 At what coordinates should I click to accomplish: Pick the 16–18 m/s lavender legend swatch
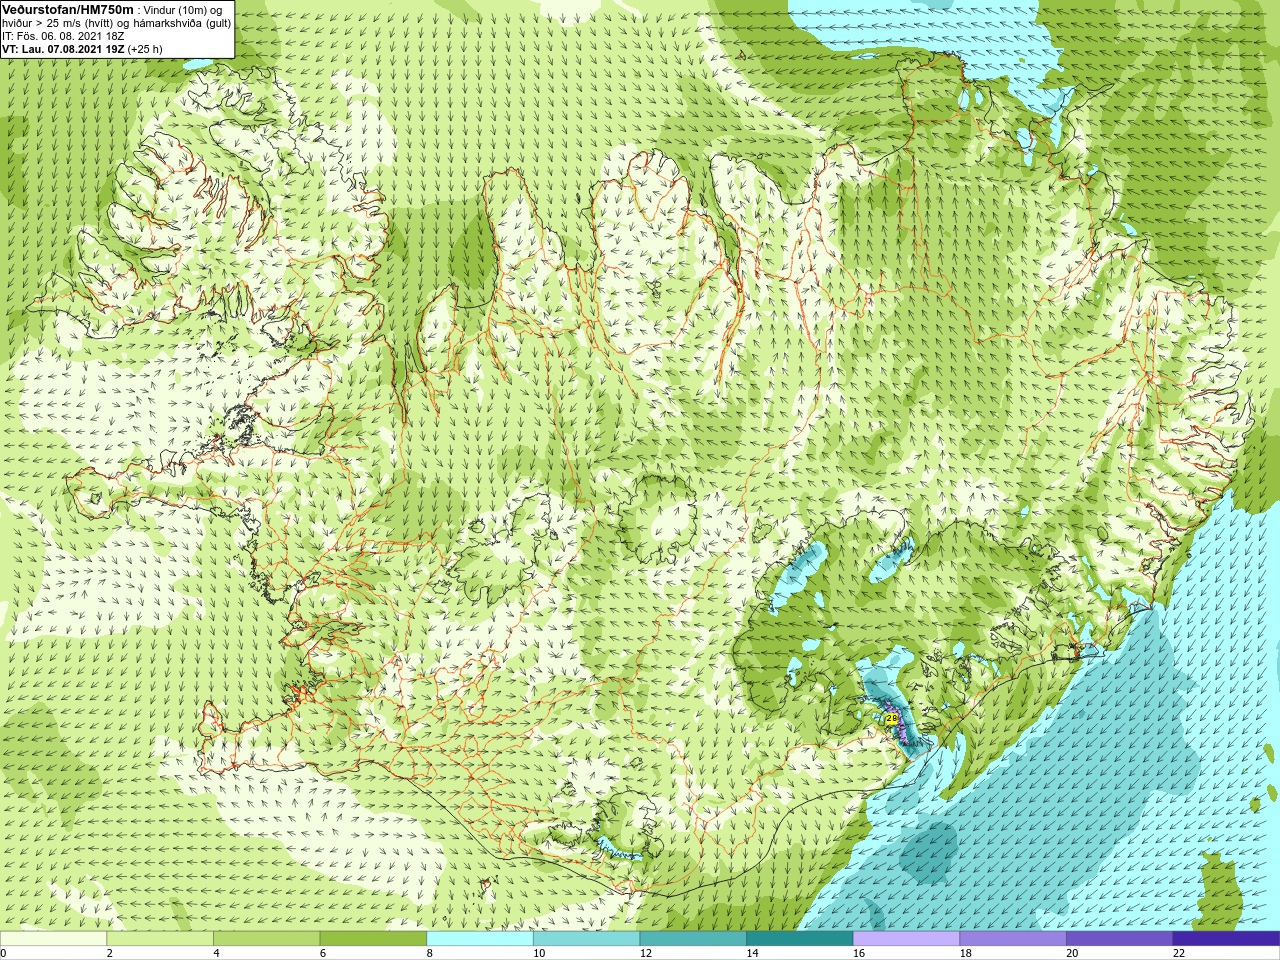pos(906,938)
